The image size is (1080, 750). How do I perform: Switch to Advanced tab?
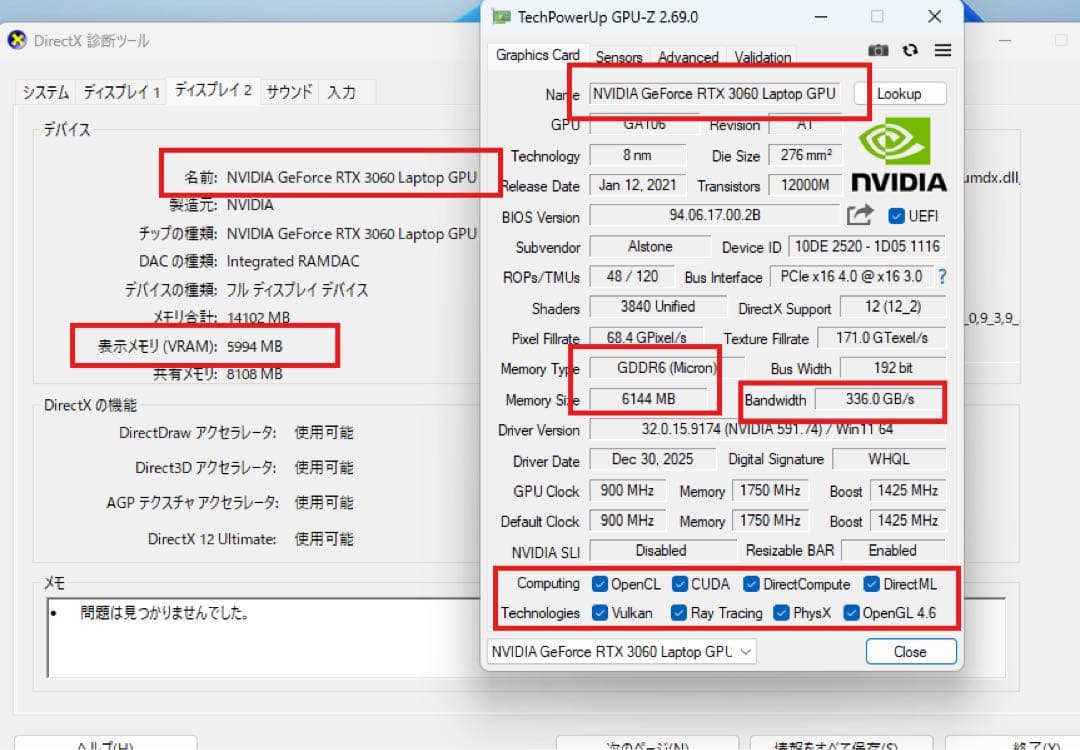point(688,57)
